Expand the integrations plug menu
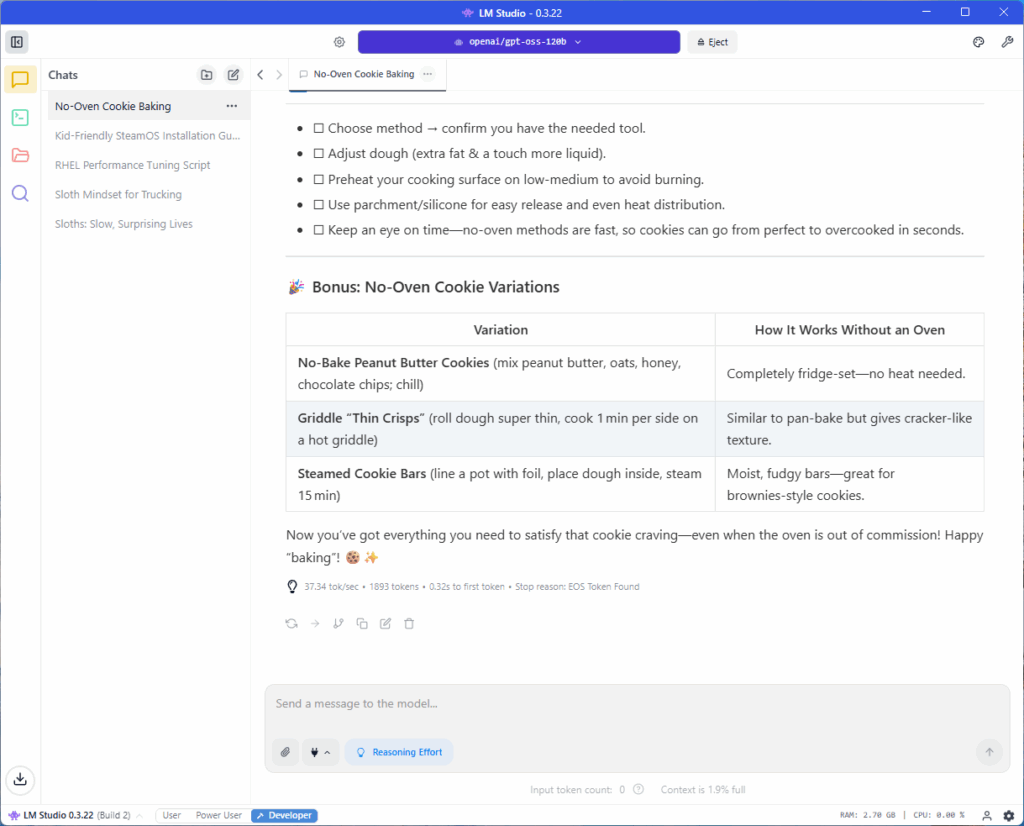 point(320,752)
